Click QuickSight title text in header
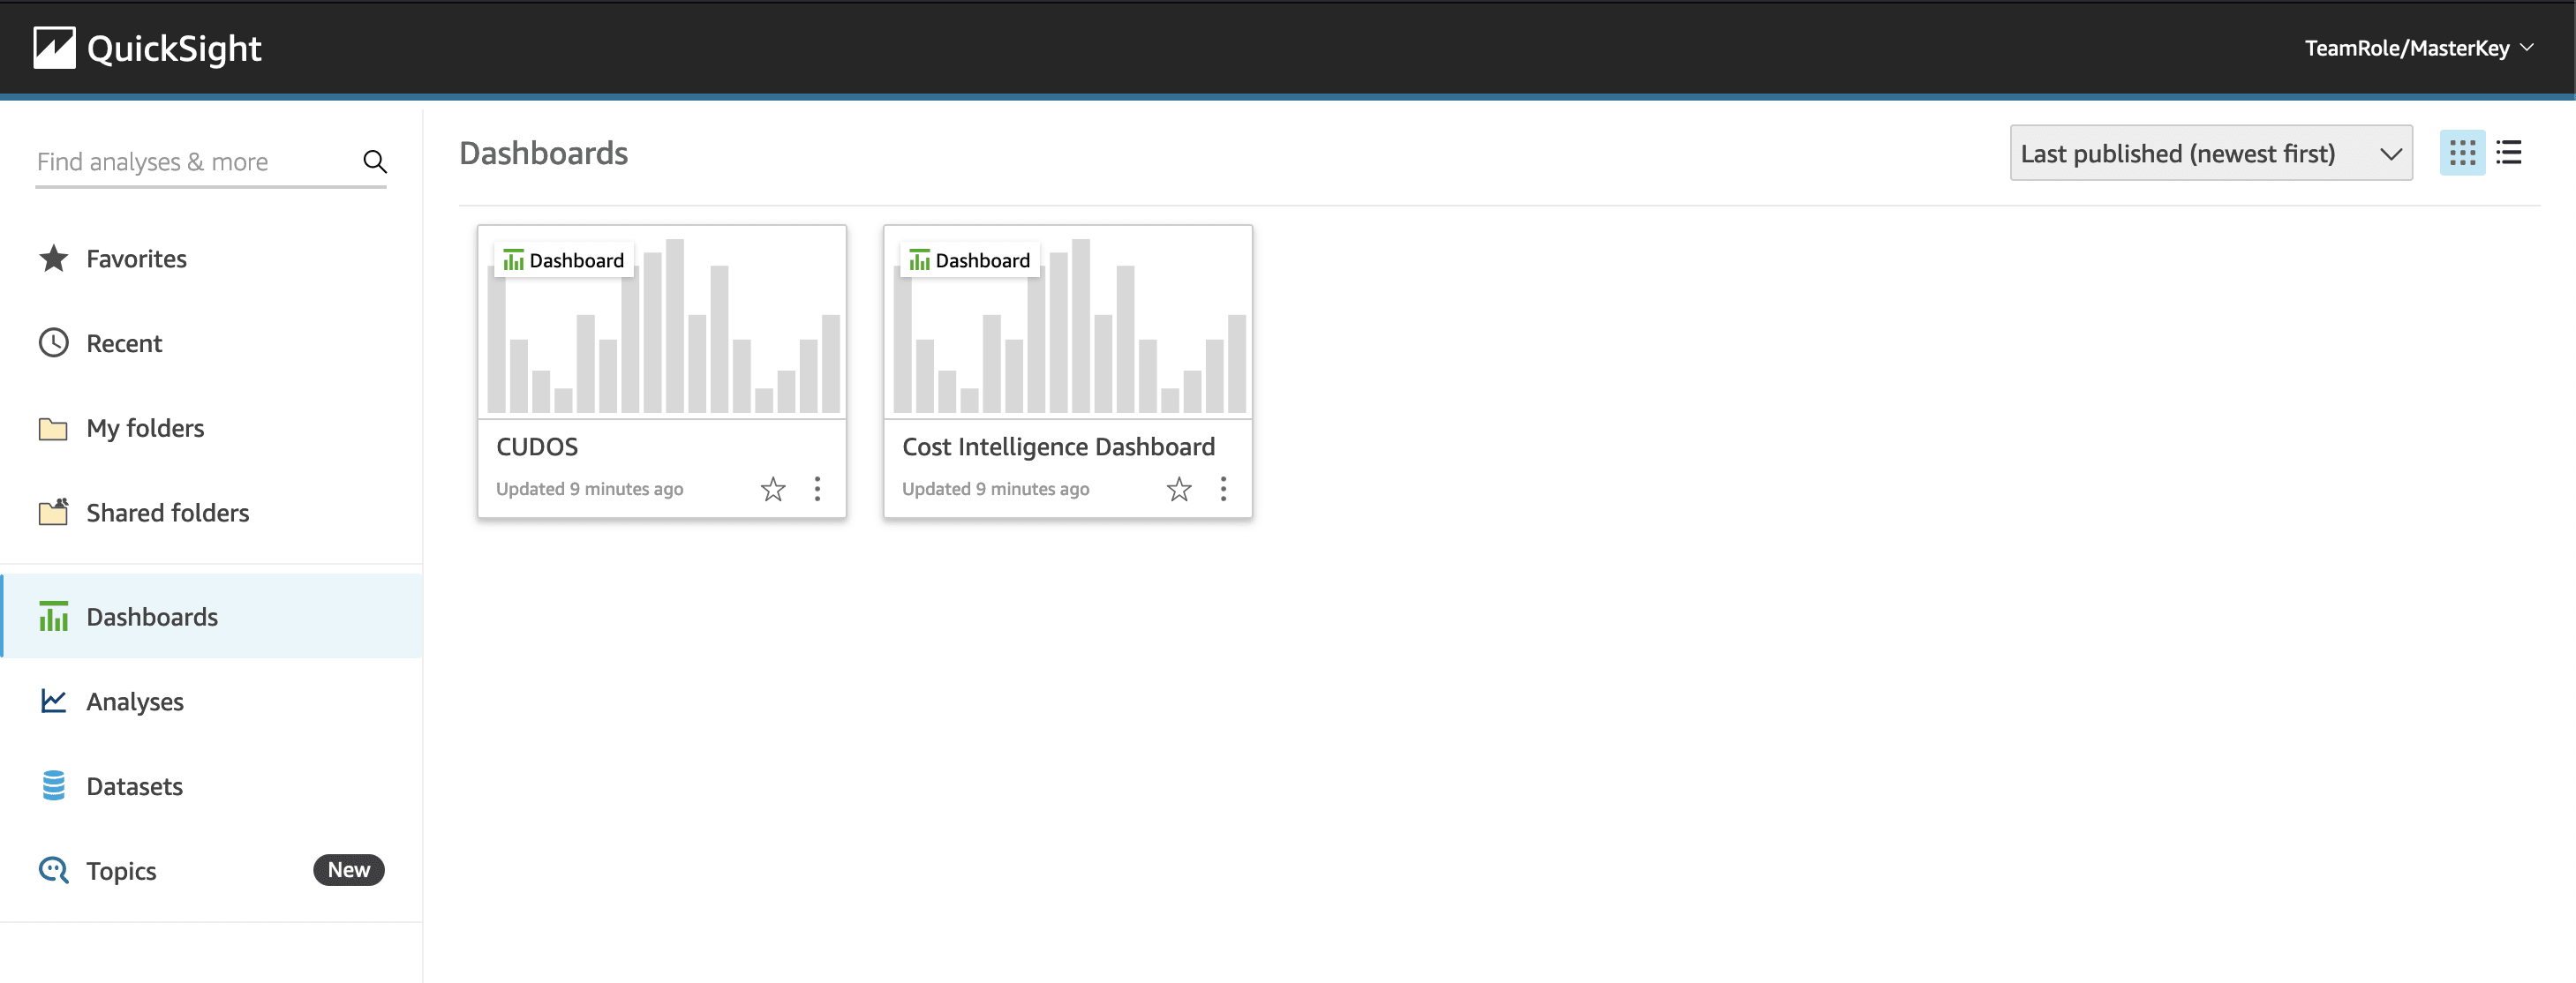2576x983 pixels. click(x=174, y=49)
